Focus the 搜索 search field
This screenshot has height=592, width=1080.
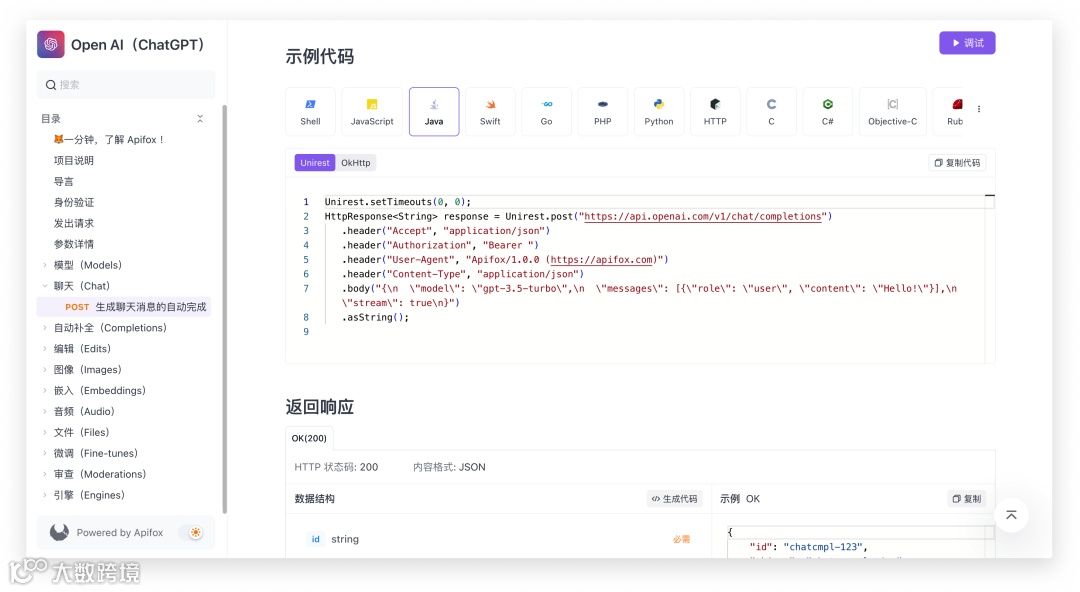[126, 85]
